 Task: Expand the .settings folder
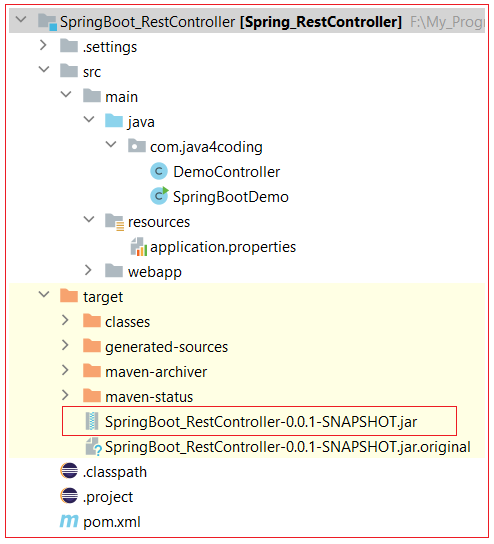(43, 45)
